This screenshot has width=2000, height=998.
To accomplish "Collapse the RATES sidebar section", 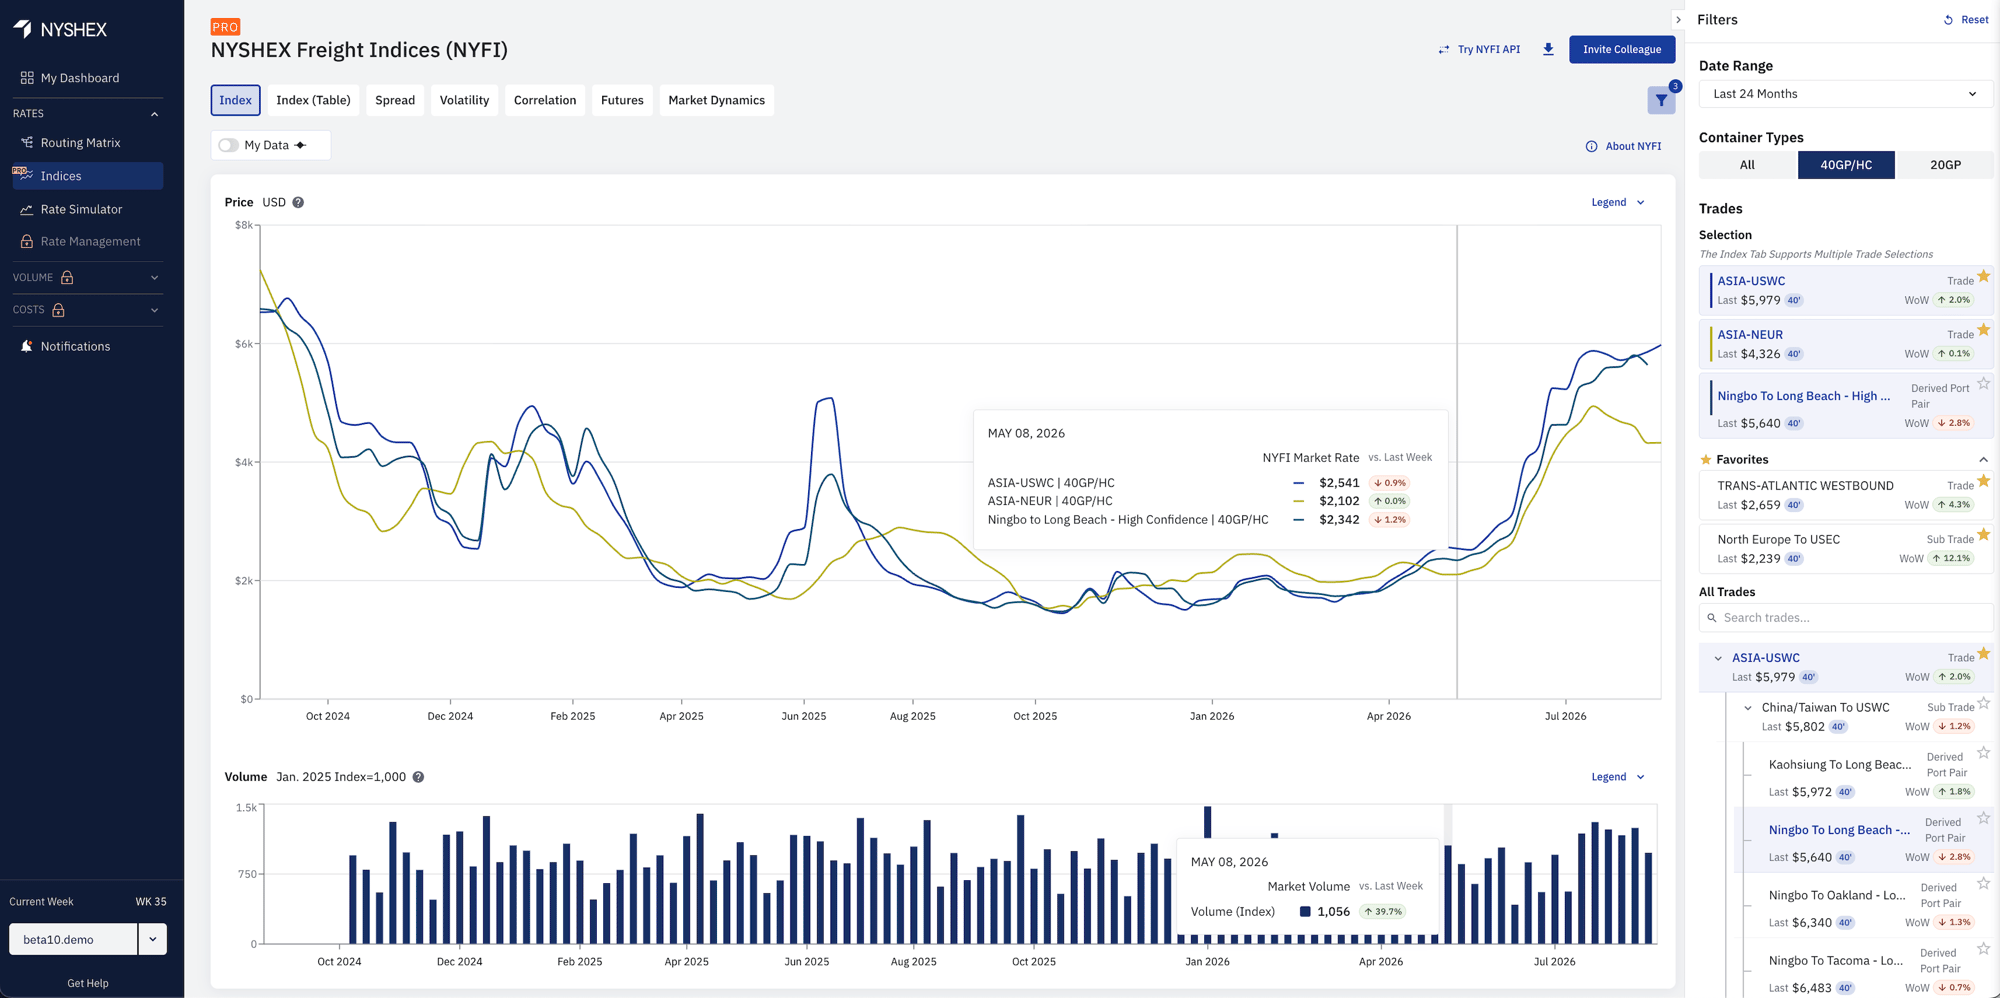I will pyautogui.click(x=154, y=114).
